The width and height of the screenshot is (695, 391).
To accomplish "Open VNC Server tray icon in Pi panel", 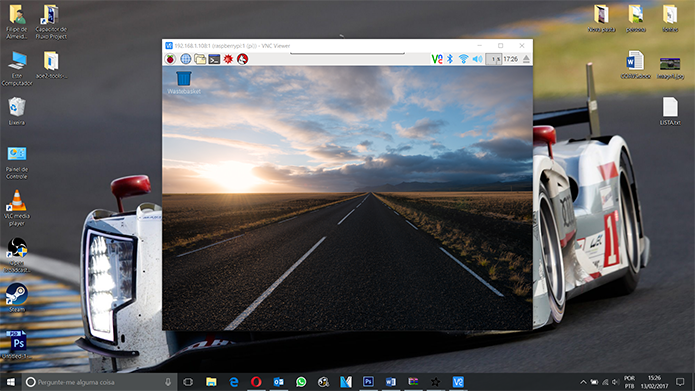I will 437,59.
